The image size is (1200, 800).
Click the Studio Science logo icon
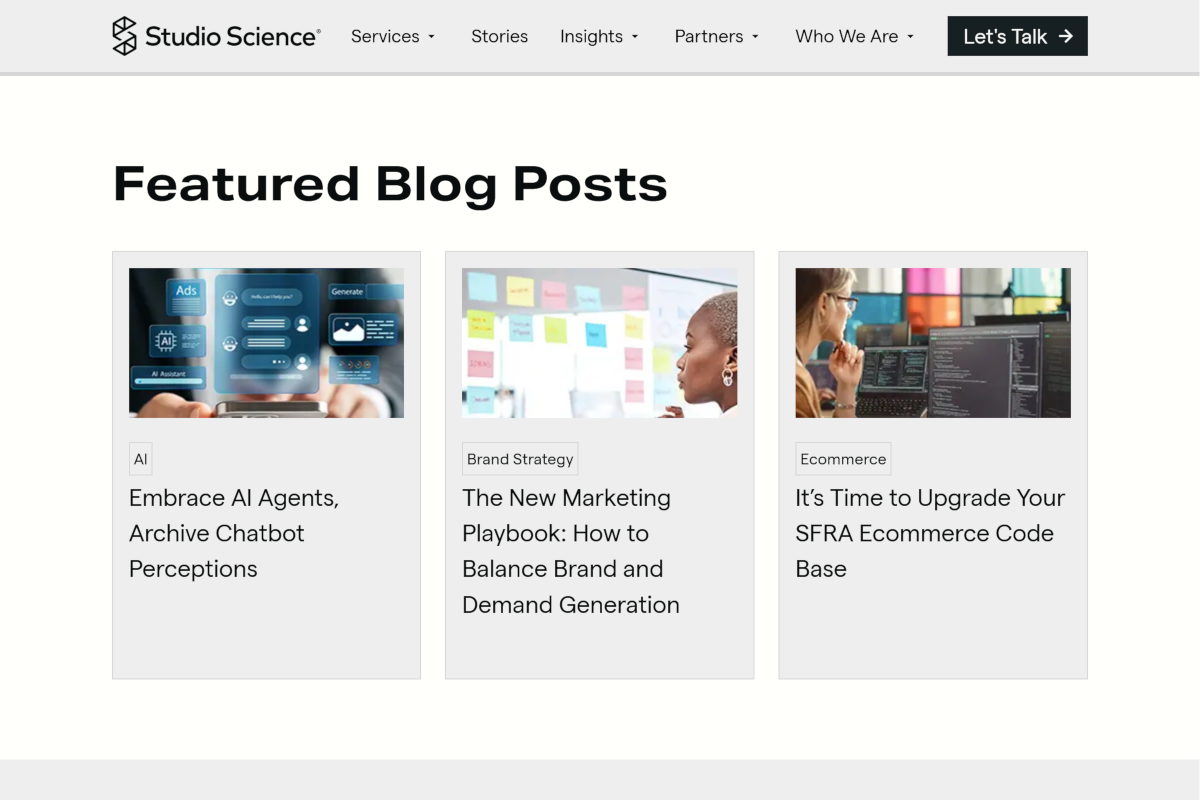pyautogui.click(x=125, y=35)
